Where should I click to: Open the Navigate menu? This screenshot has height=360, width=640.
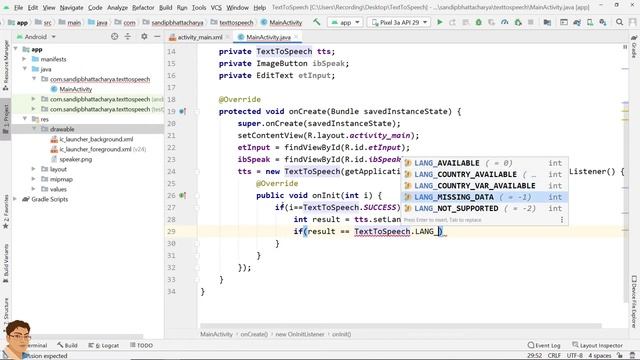point(71,7)
